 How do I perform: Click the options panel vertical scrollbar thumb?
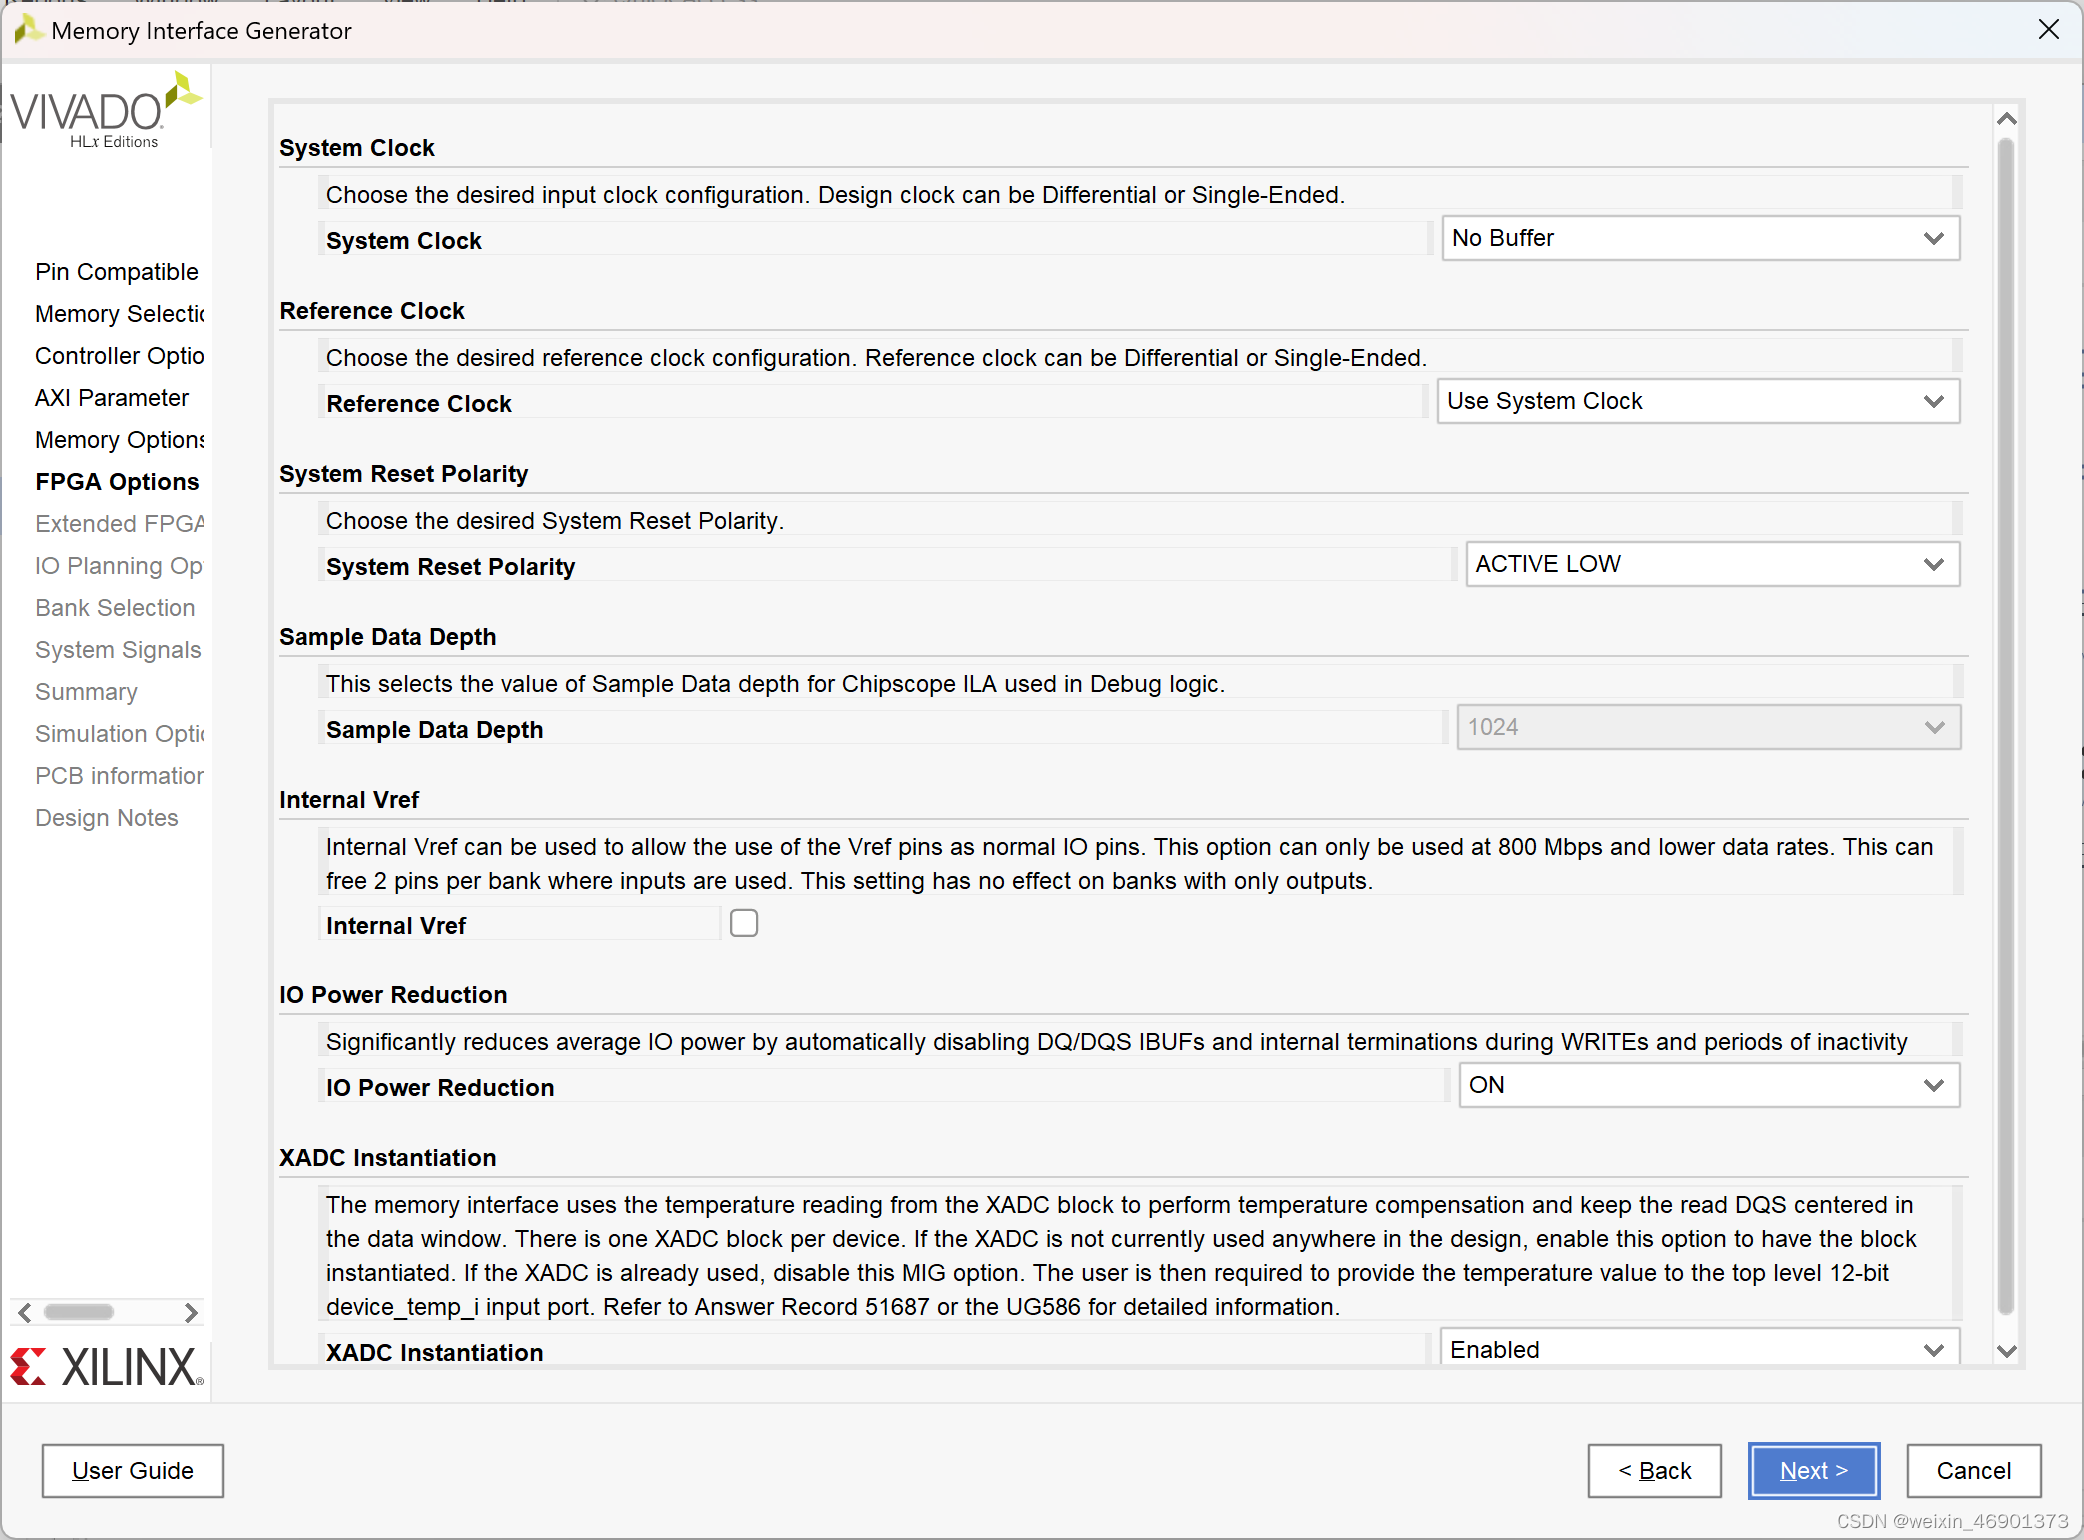[2006, 726]
